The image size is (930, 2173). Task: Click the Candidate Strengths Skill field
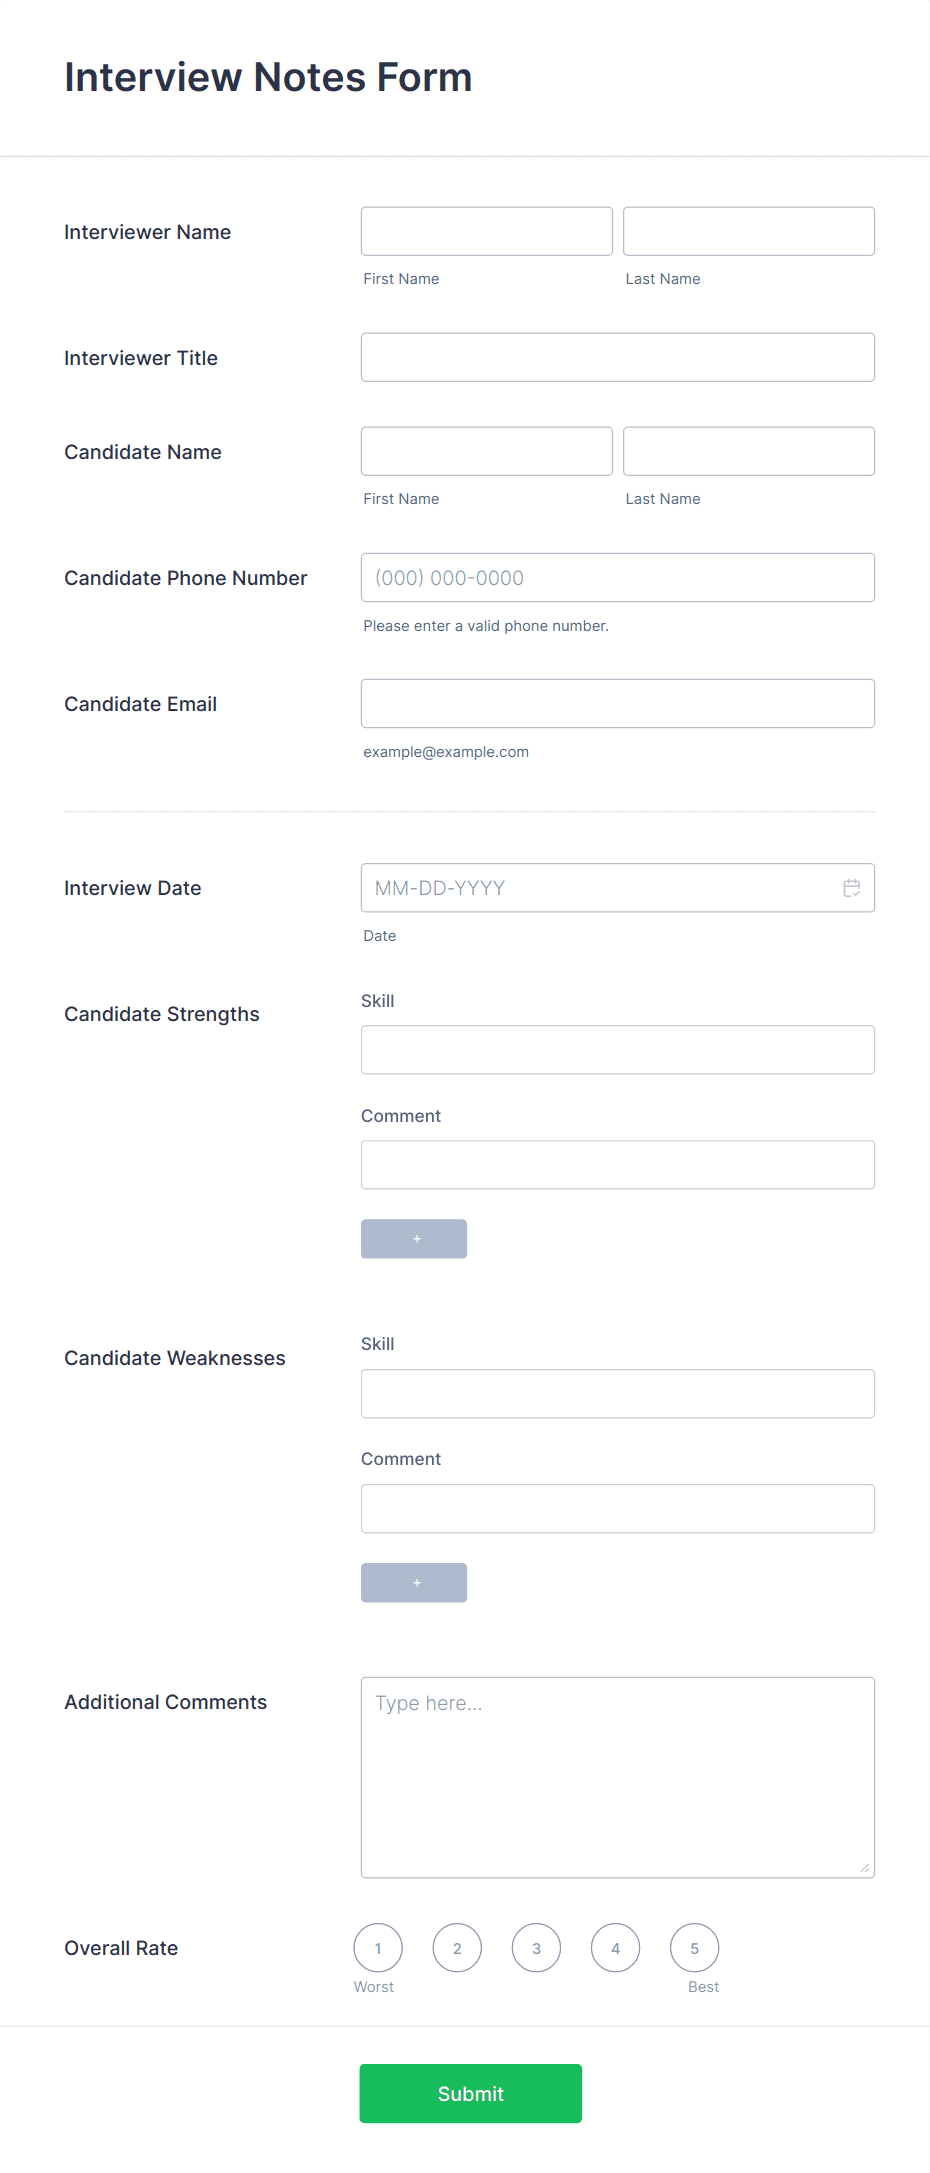(x=617, y=1049)
